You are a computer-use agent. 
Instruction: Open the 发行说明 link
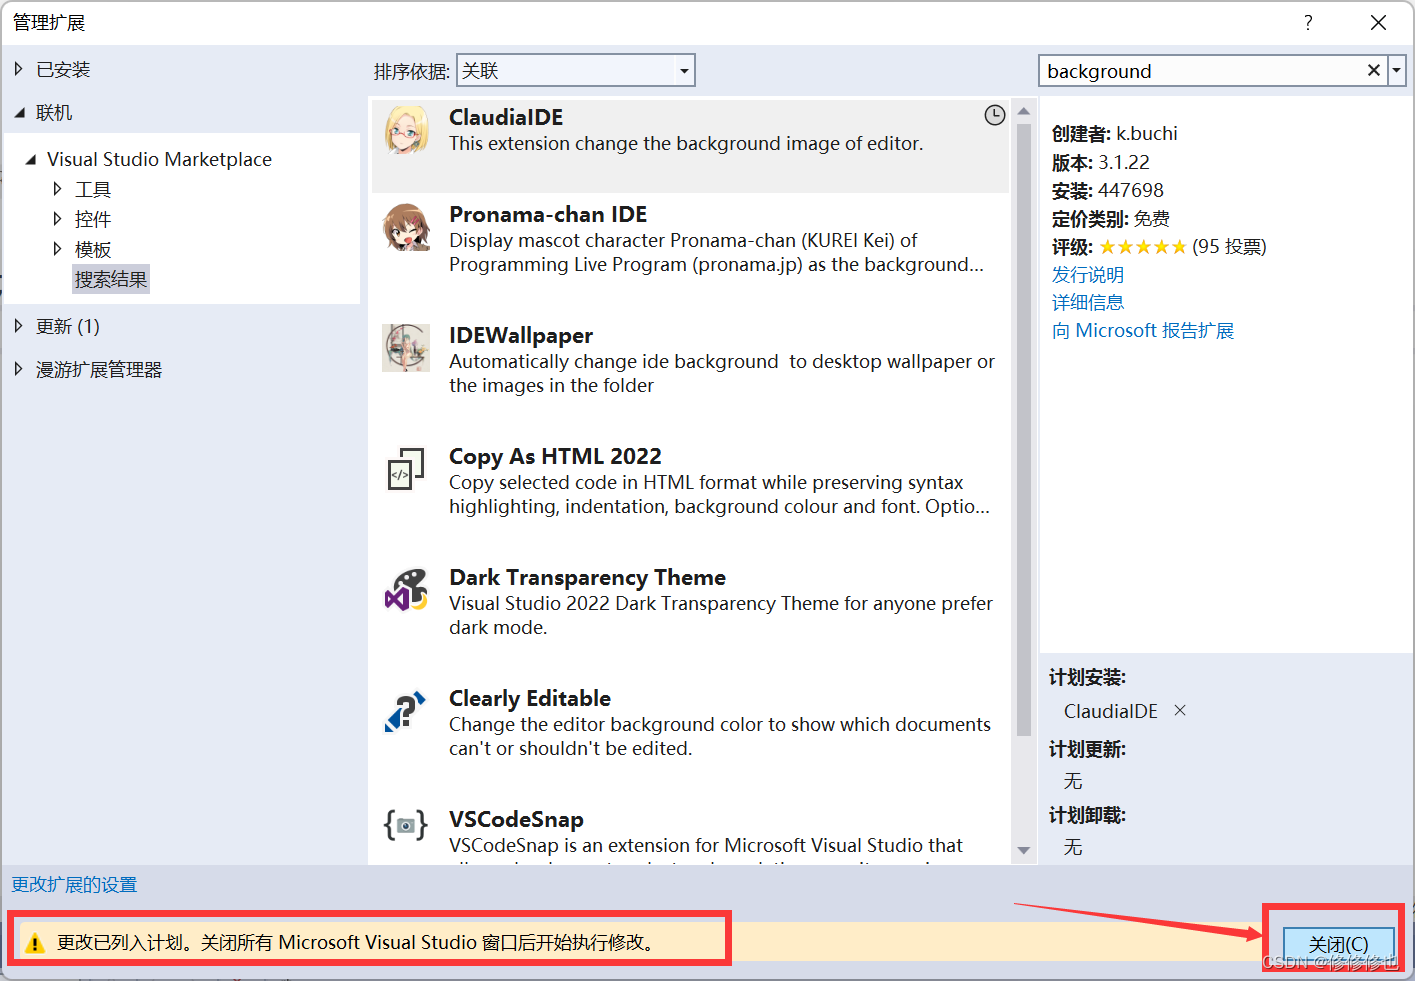tap(1088, 274)
